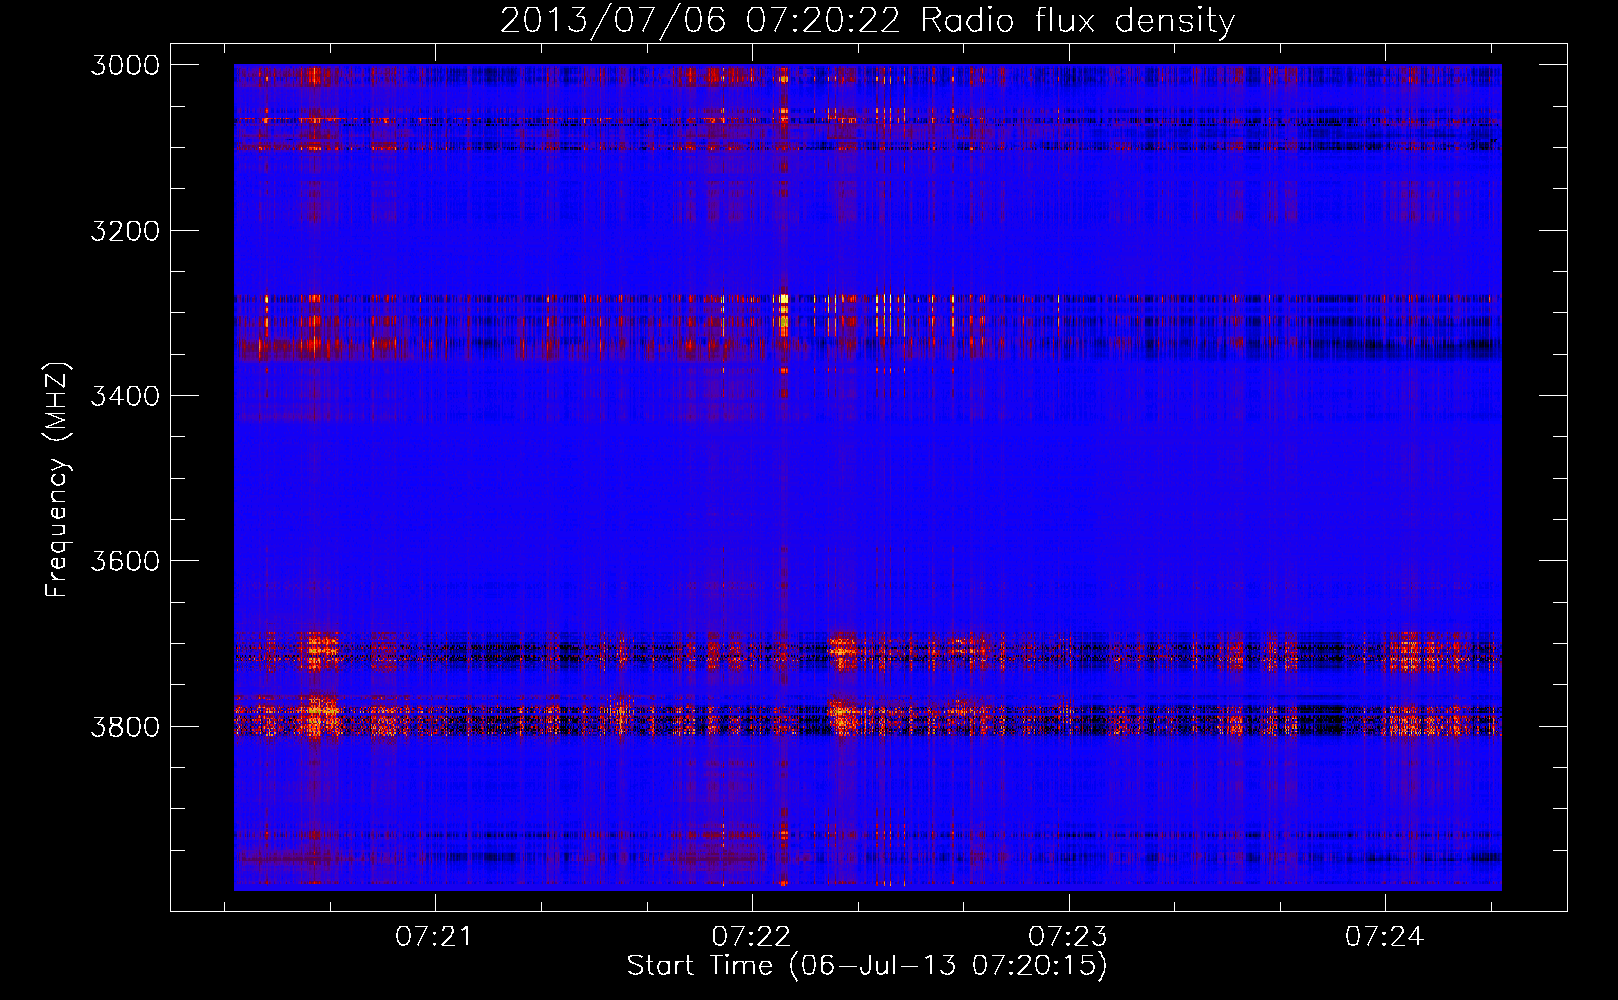This screenshot has width=1618, height=1000.
Task: Click the plot title '2013/07/06 07:20:22 Radio flux density'
Action: pyautogui.click(x=867, y=21)
